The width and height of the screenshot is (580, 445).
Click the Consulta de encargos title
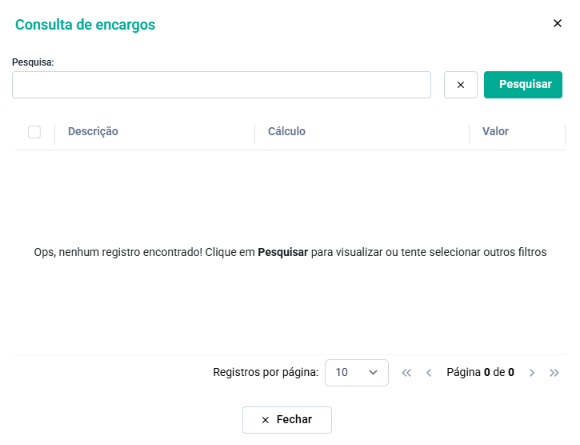tap(85, 25)
